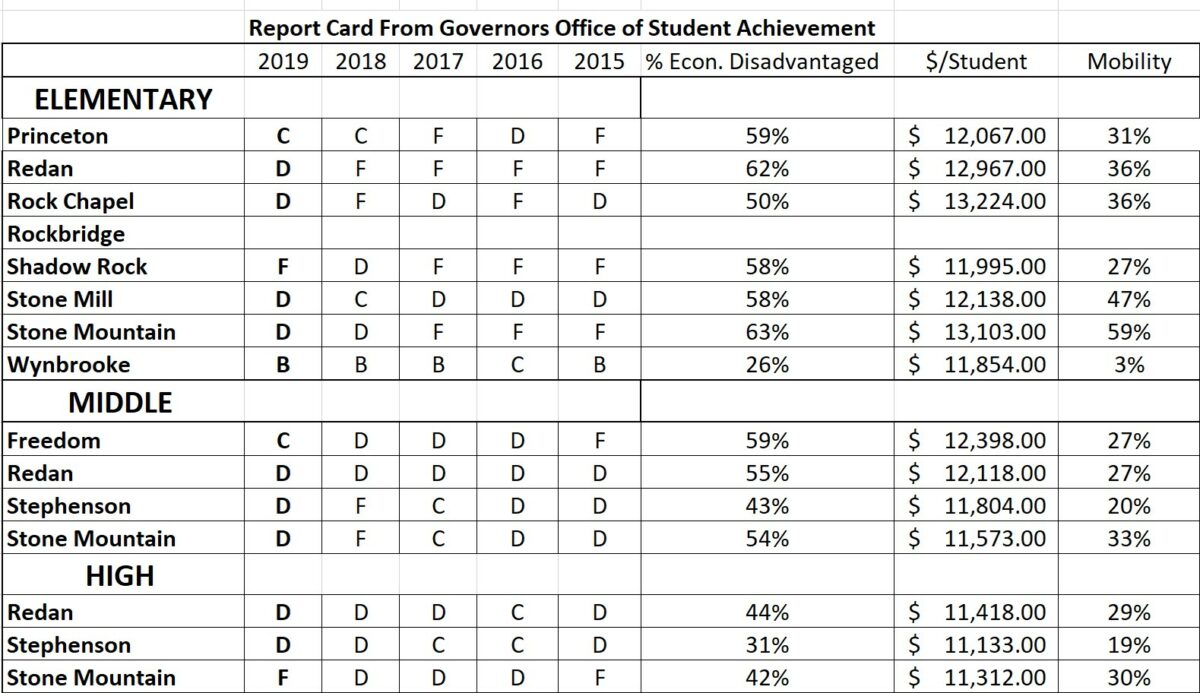This screenshot has height=693, width=1200.
Task: Select Wynbrooke's 3% mobility cell
Action: [1129, 365]
